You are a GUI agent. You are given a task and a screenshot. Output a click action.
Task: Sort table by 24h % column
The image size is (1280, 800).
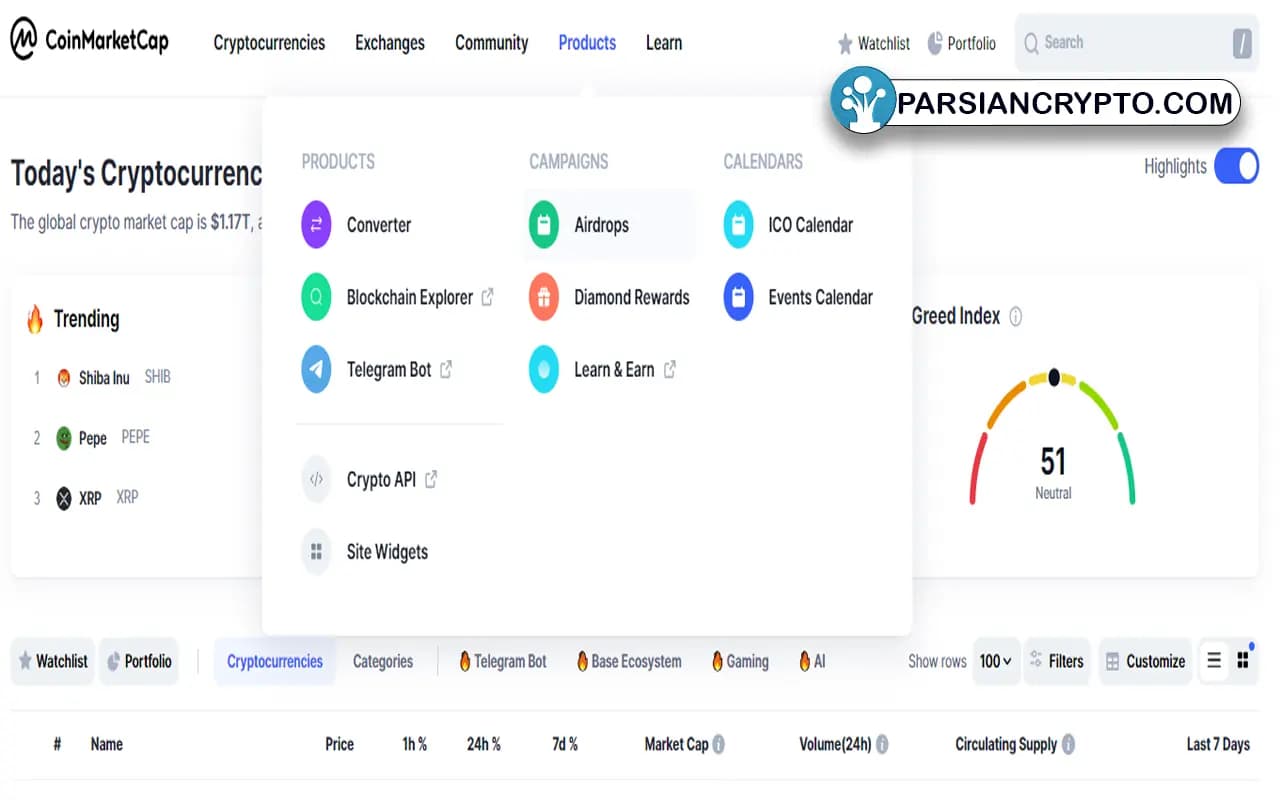[484, 744]
